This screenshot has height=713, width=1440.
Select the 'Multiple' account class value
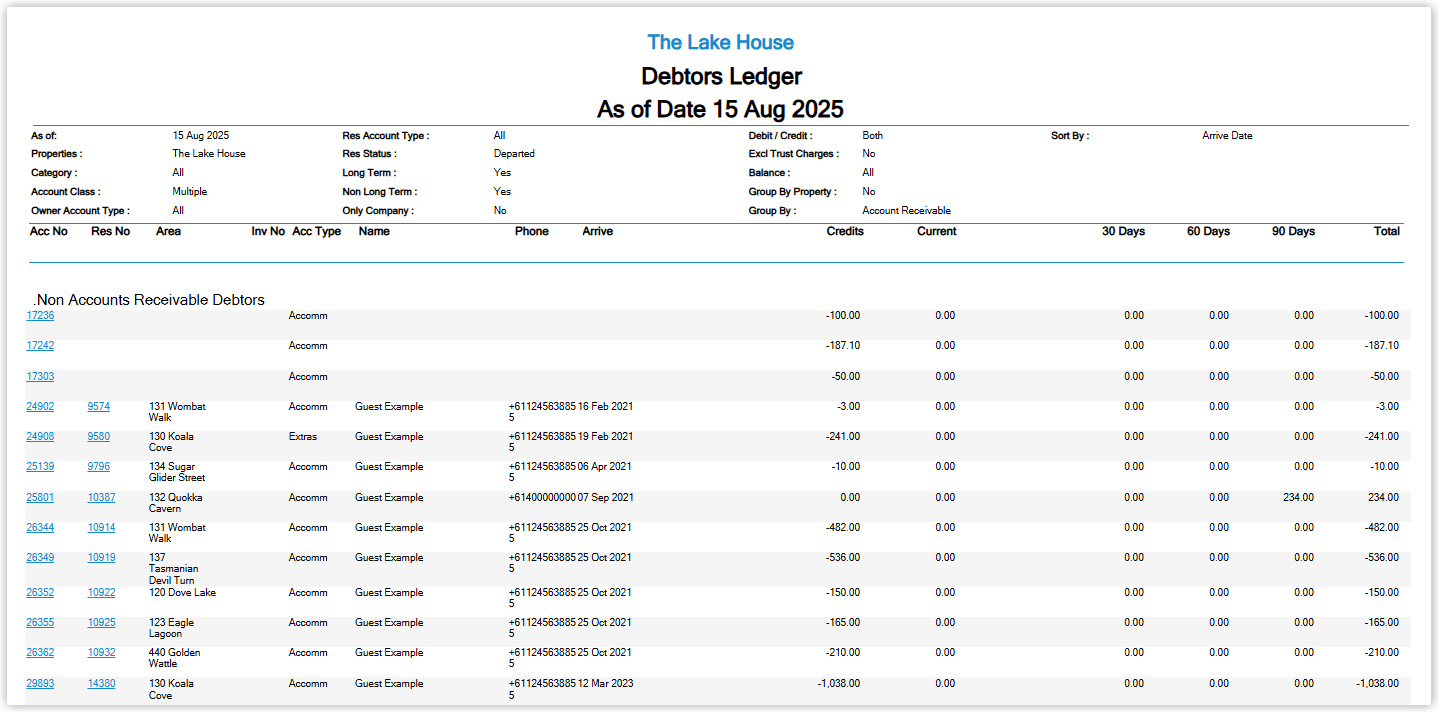click(x=190, y=192)
